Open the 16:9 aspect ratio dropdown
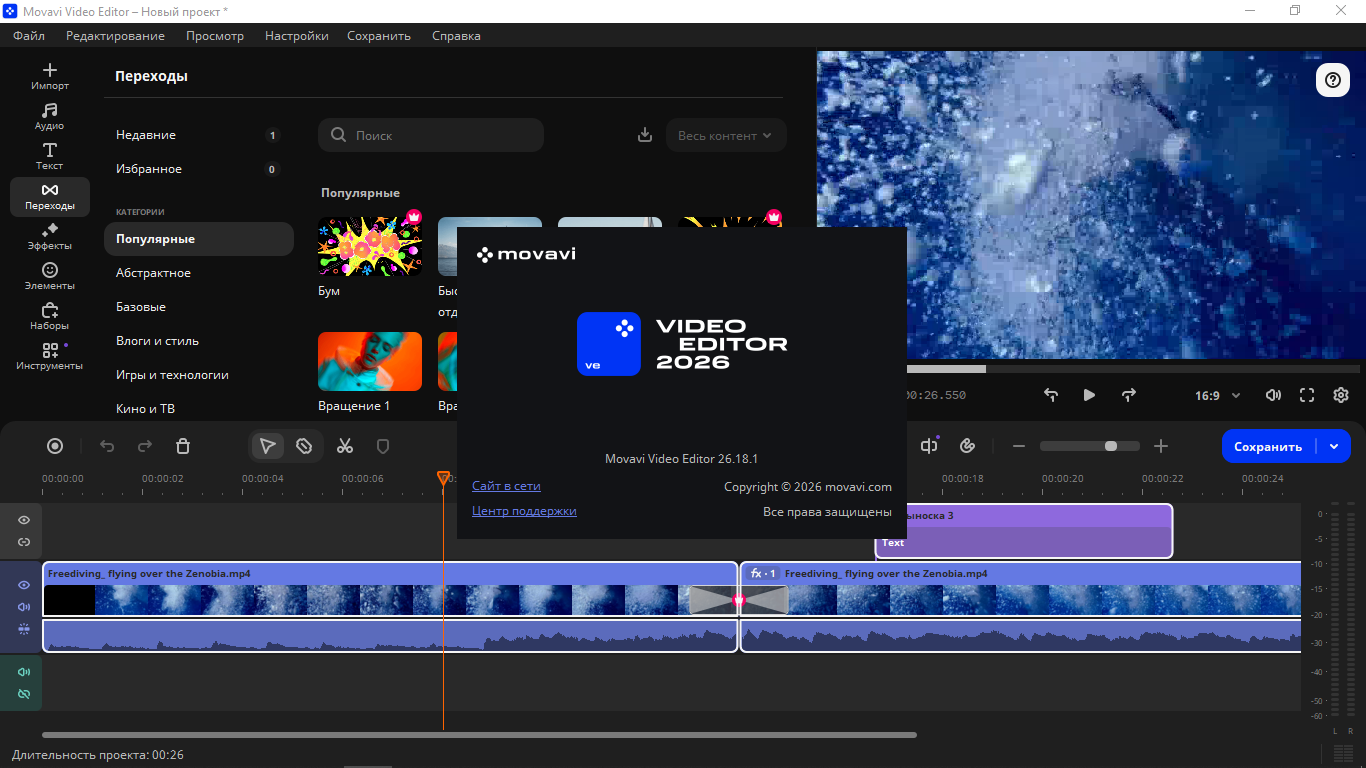 point(1217,395)
